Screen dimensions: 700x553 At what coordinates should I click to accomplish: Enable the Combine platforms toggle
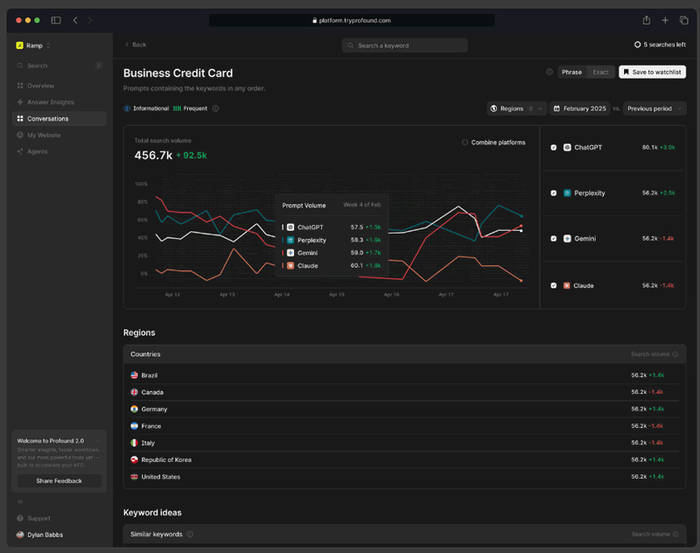point(465,142)
